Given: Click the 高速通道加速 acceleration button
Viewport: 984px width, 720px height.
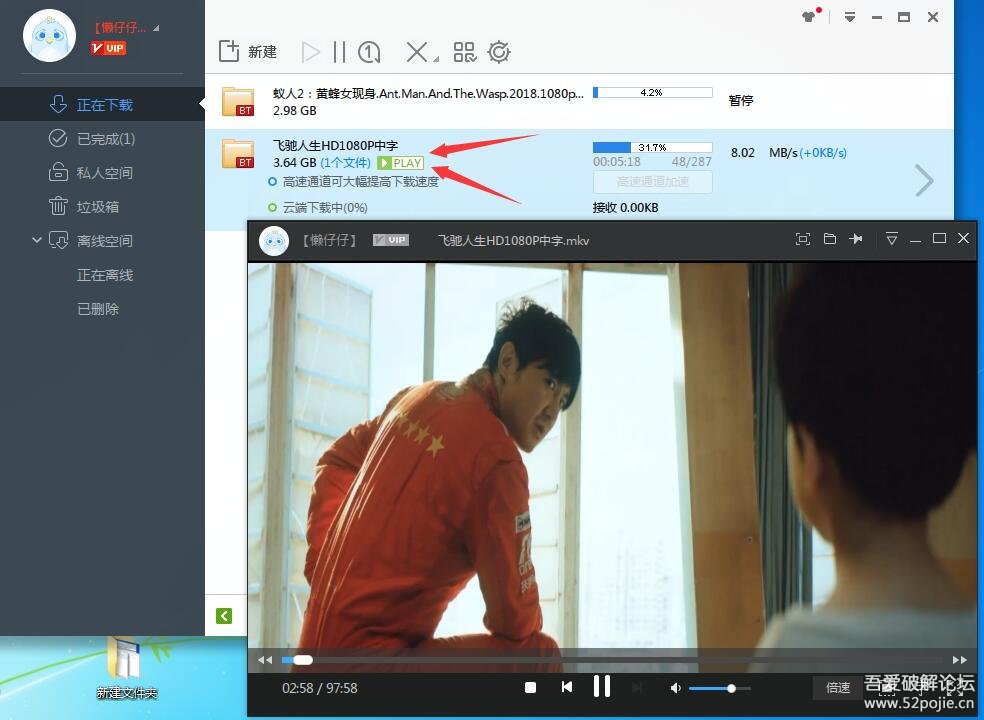Looking at the screenshot, I should (x=653, y=182).
